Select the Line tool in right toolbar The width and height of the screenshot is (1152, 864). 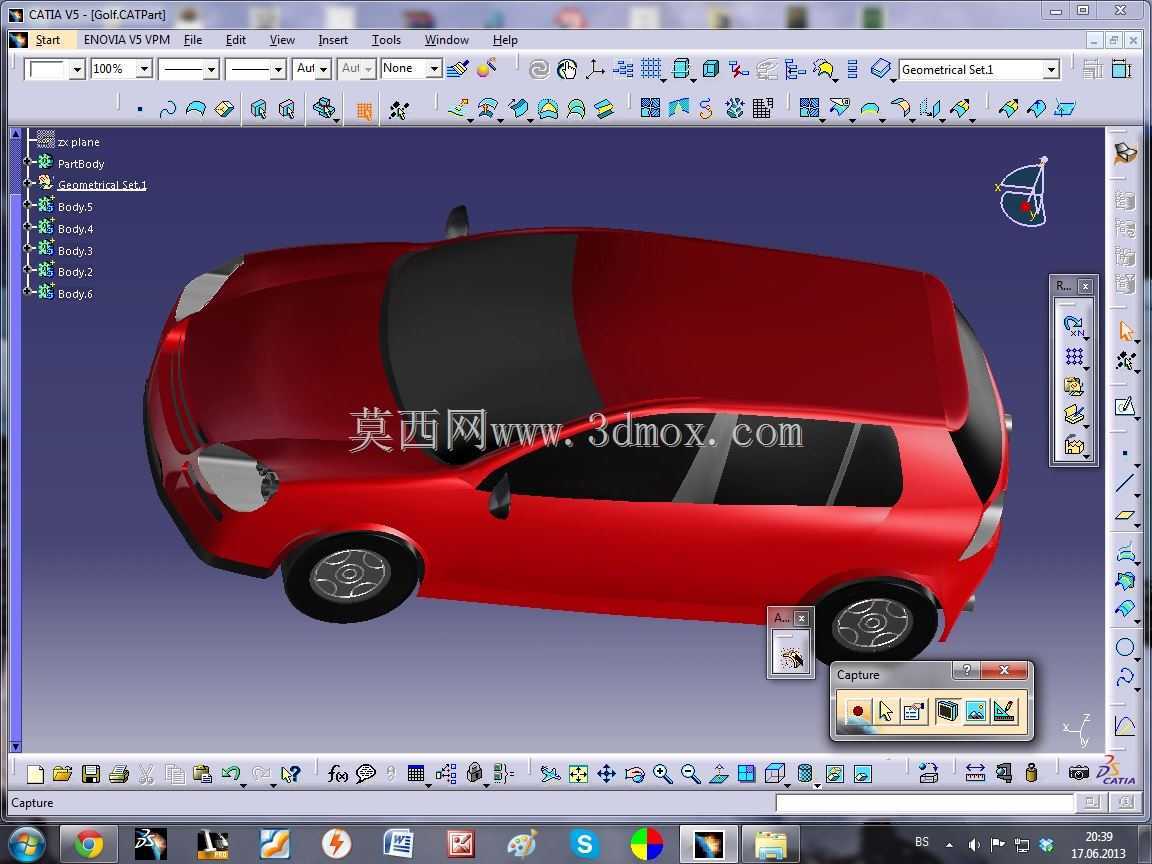[1125, 483]
